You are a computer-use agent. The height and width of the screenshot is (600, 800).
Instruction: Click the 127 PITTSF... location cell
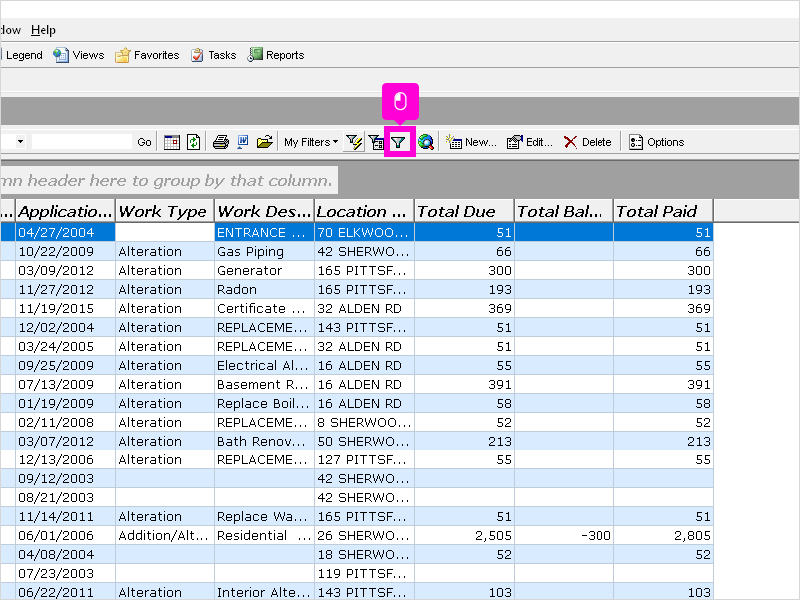(364, 460)
